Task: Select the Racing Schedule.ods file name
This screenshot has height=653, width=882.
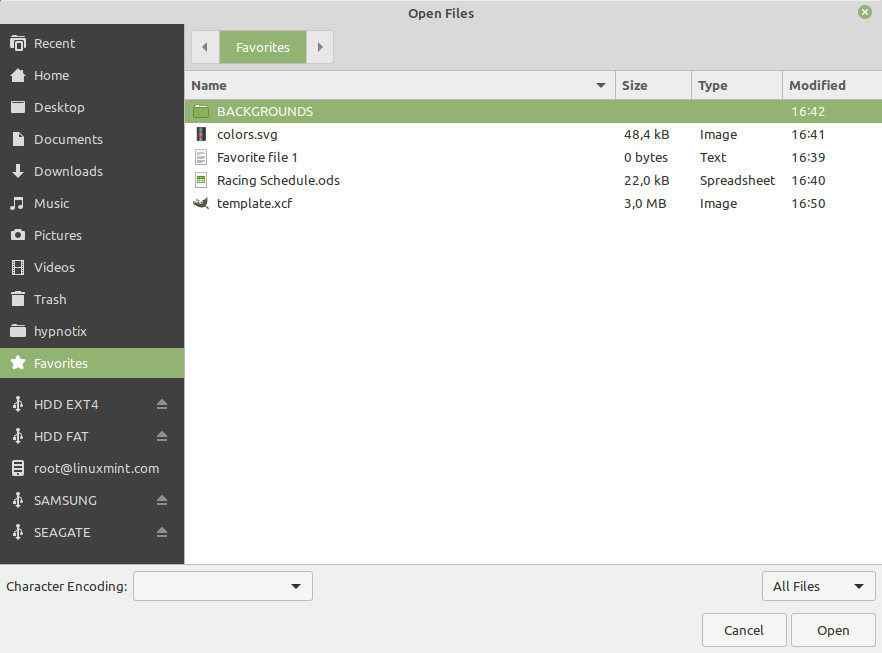Action: pyautogui.click(x=278, y=181)
